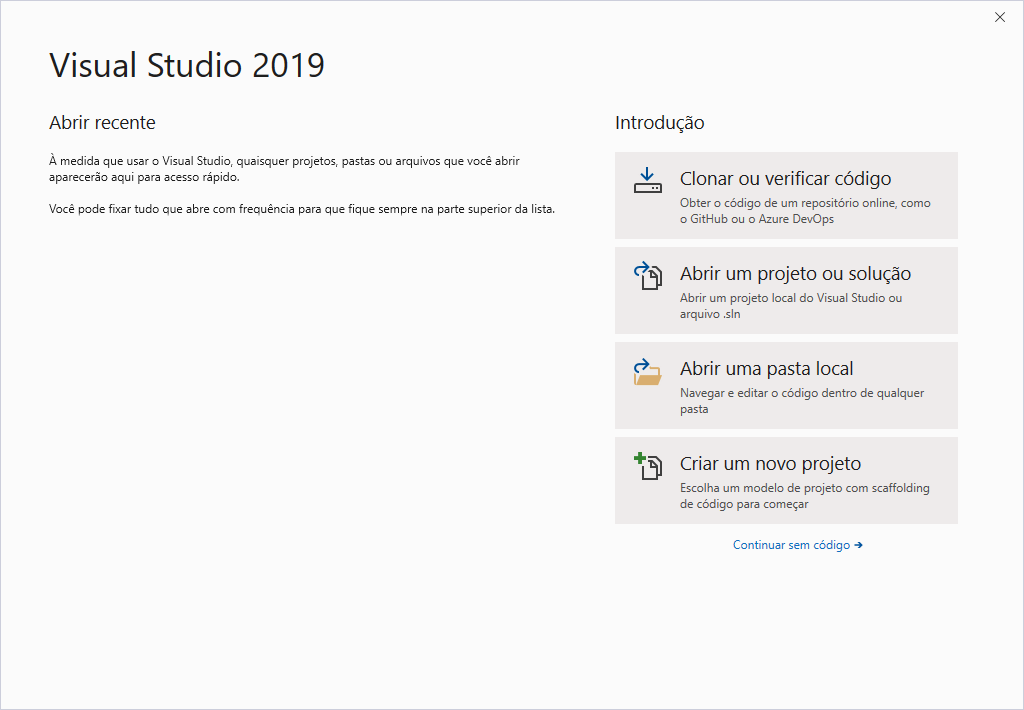Click the "Visual Studio 2019" title text
Screen dimensions: 1024x710
[187, 65]
